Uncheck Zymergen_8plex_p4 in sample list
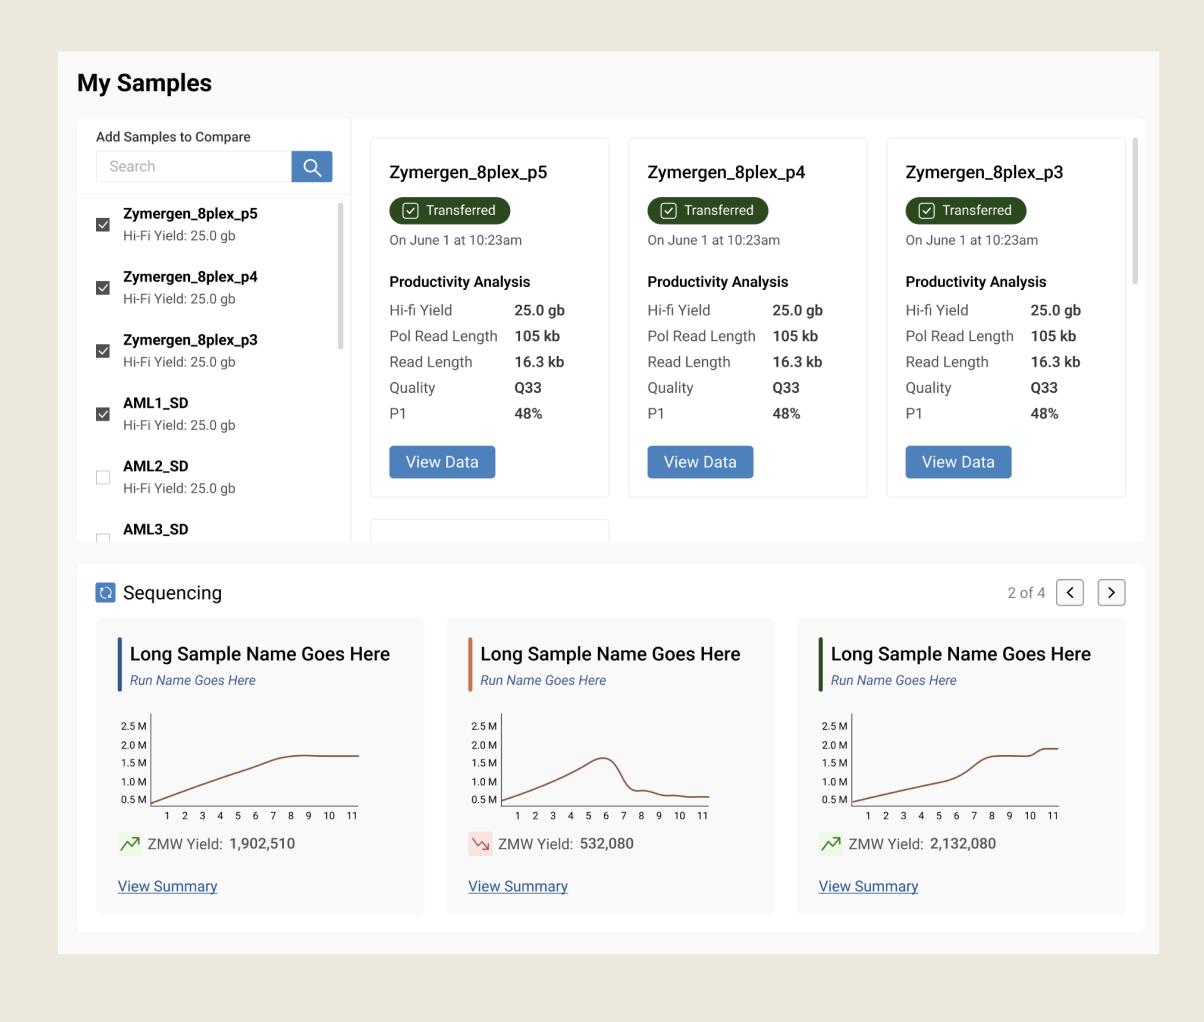This screenshot has height=1022, width=1204. tap(103, 288)
